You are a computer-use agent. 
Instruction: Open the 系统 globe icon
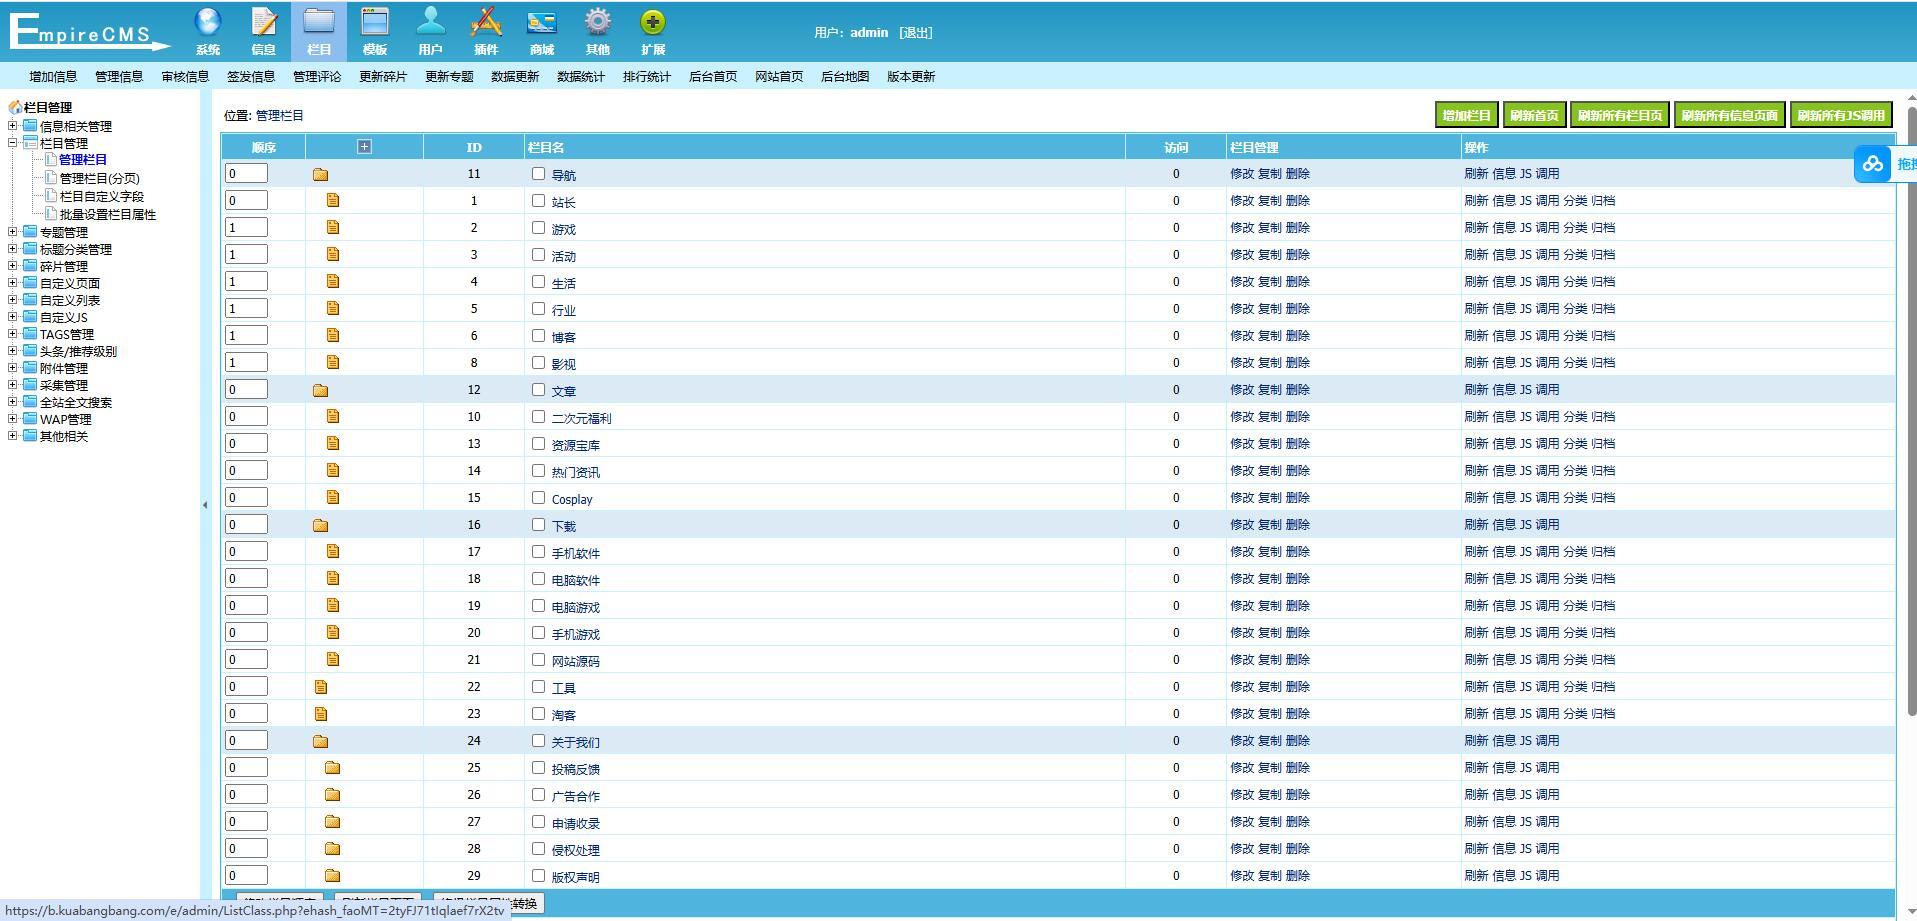(x=207, y=23)
